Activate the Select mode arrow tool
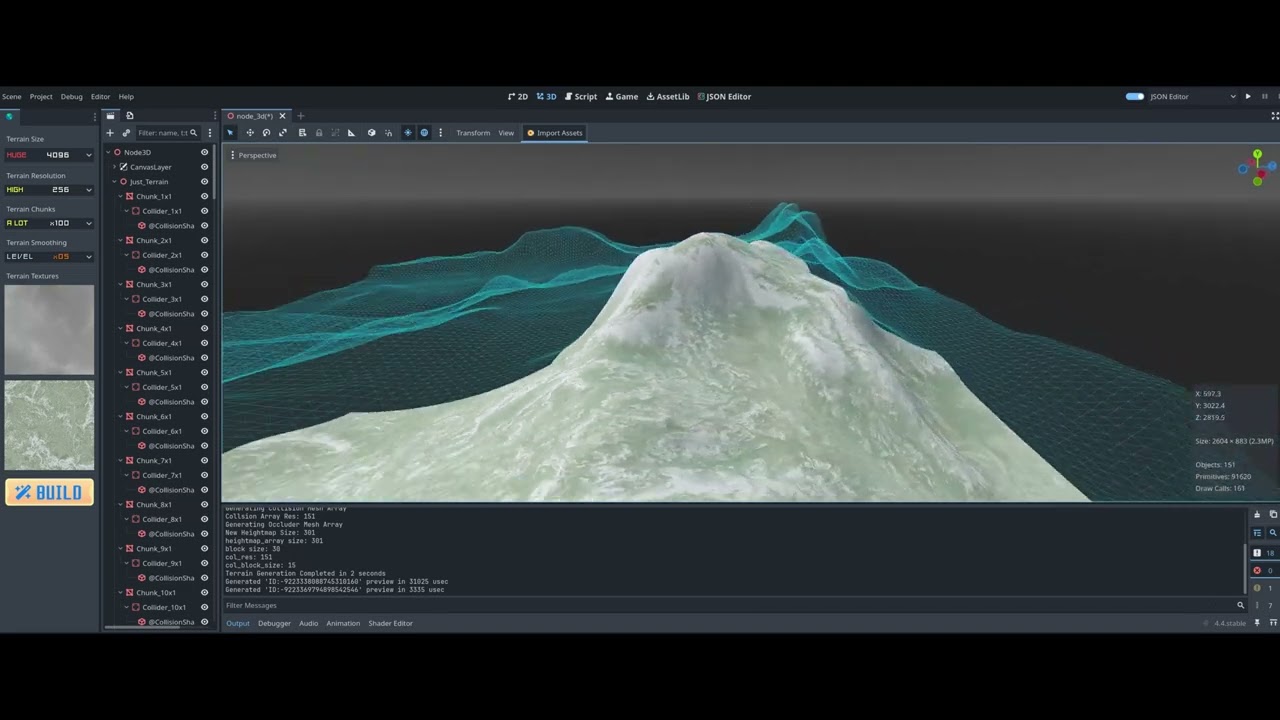Image resolution: width=1280 pixels, height=720 pixels. point(230,133)
